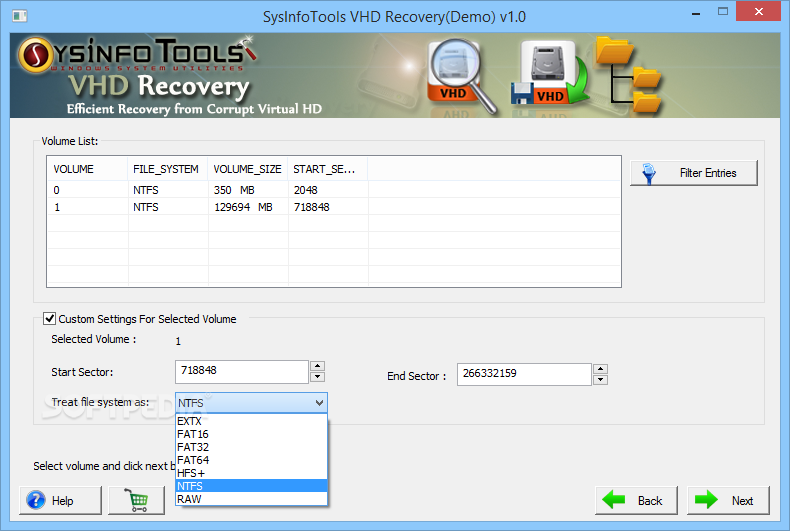
Task: Increase End Sector with up arrow
Action: [x=600, y=369]
